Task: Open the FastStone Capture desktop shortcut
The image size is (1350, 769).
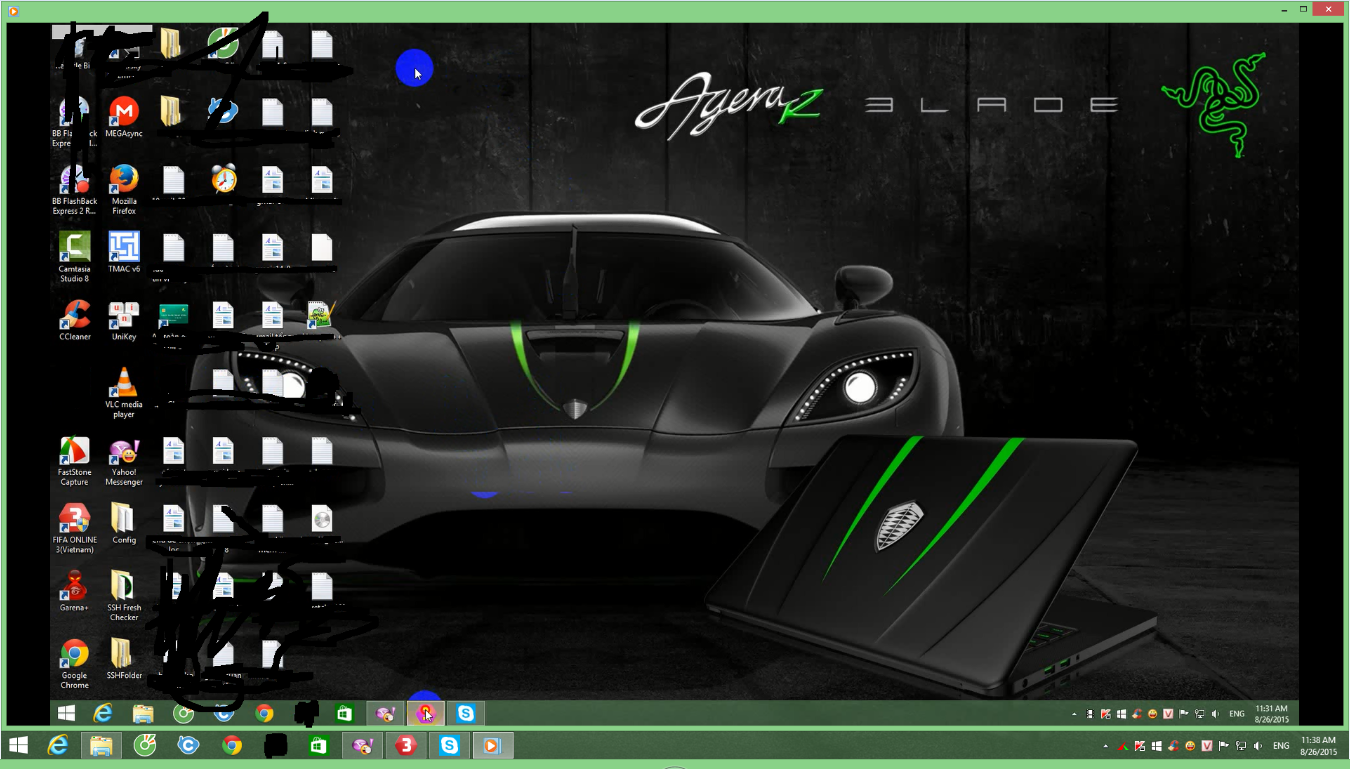Action: [74, 451]
